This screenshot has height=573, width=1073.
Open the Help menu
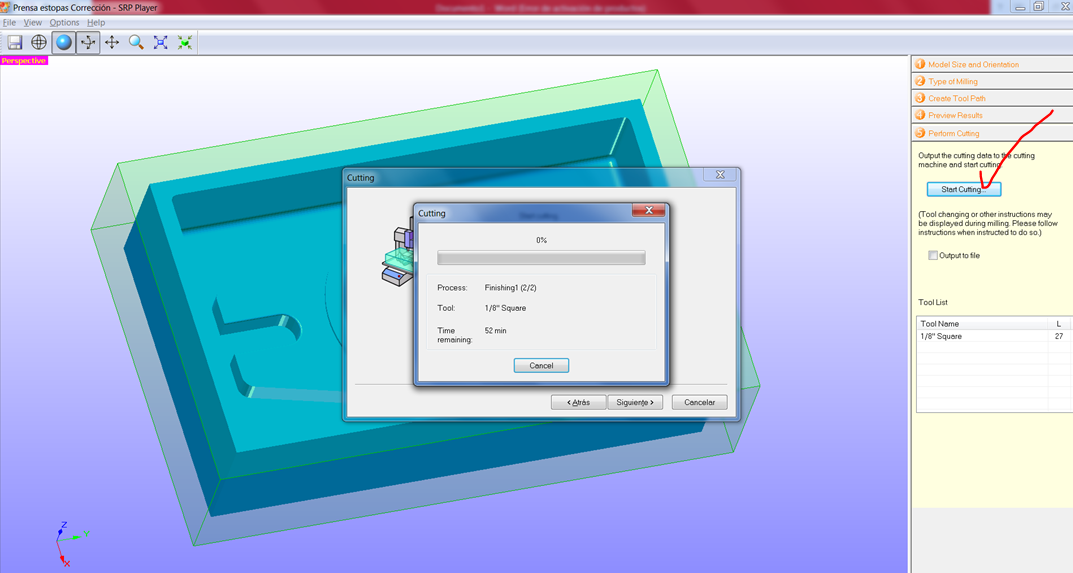(x=96, y=23)
